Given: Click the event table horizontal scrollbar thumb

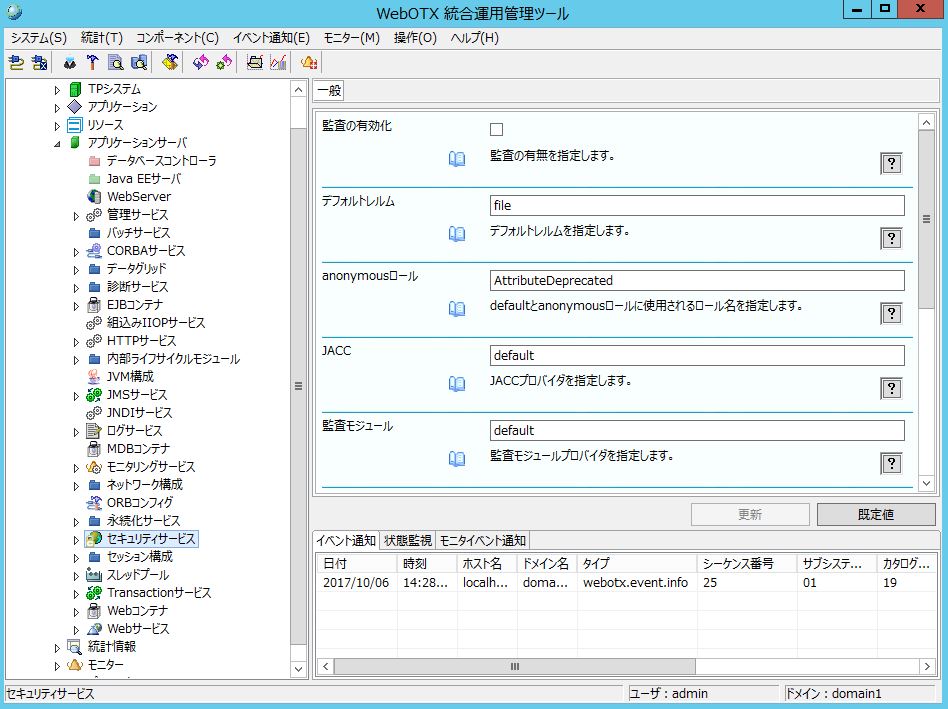Looking at the screenshot, I should [514, 666].
